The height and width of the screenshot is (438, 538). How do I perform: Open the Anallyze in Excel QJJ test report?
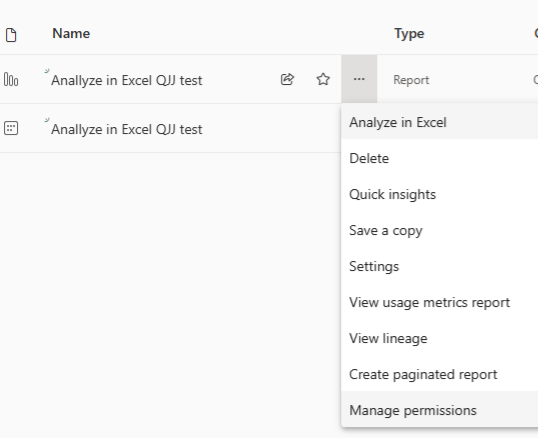point(127,80)
